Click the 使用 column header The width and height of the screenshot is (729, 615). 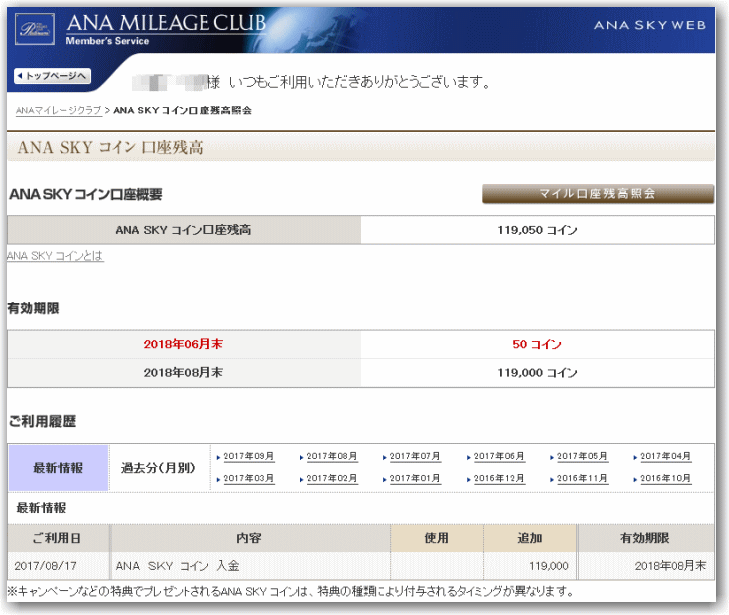pos(437,538)
